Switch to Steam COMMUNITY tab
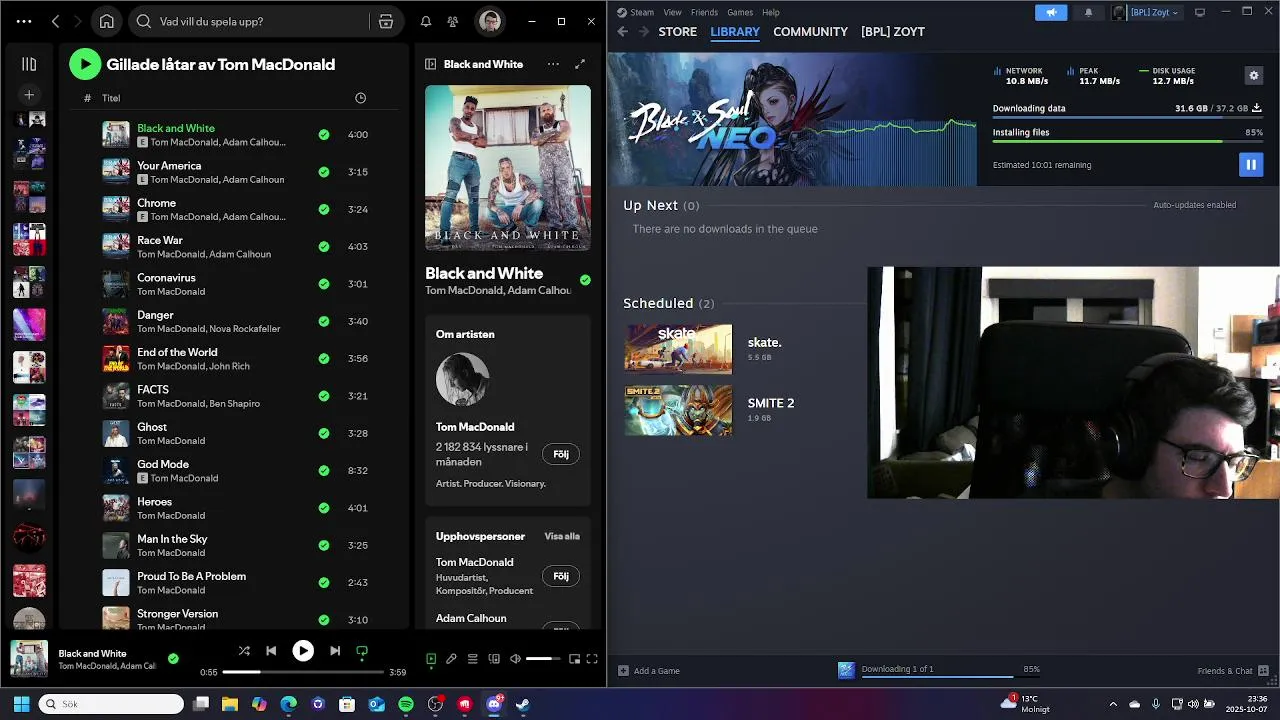 coord(810,32)
